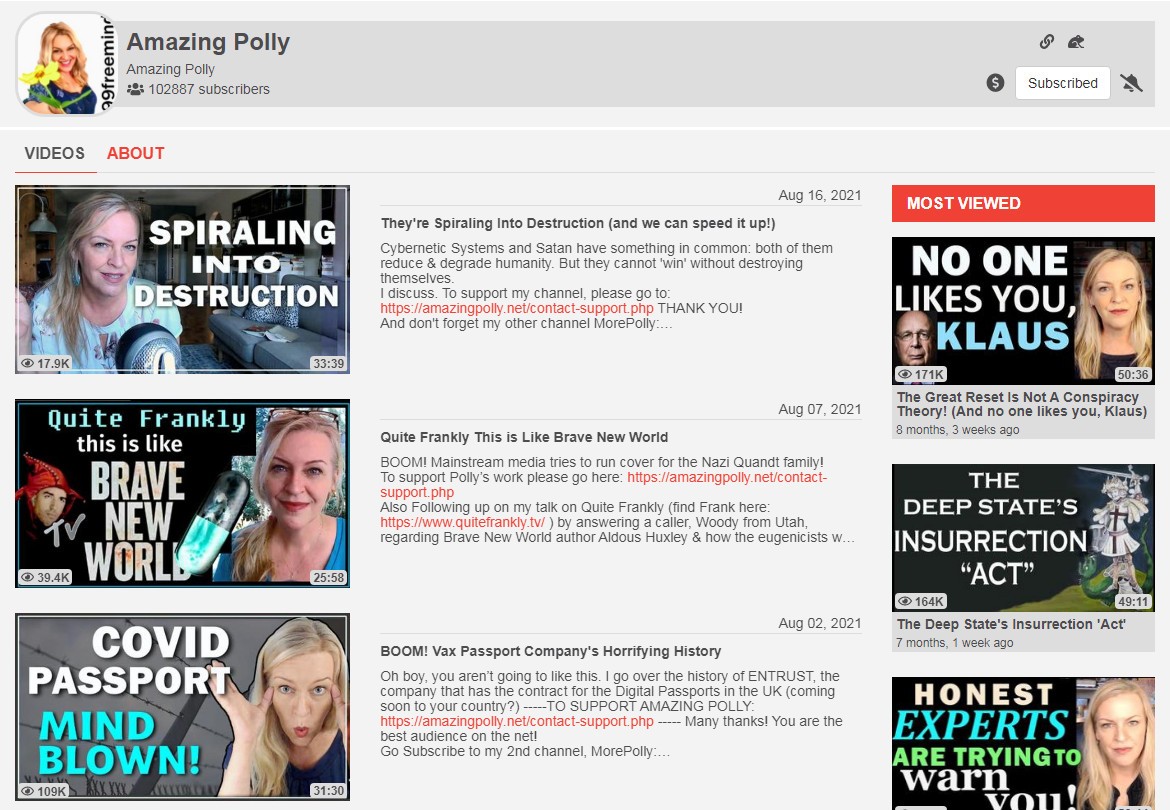Select the VIDEOS tab
The image size is (1170, 810).
tap(55, 153)
